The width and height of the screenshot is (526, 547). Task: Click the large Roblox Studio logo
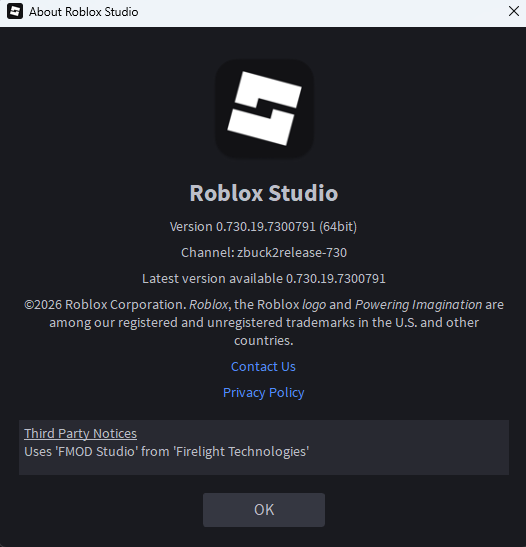point(264,108)
